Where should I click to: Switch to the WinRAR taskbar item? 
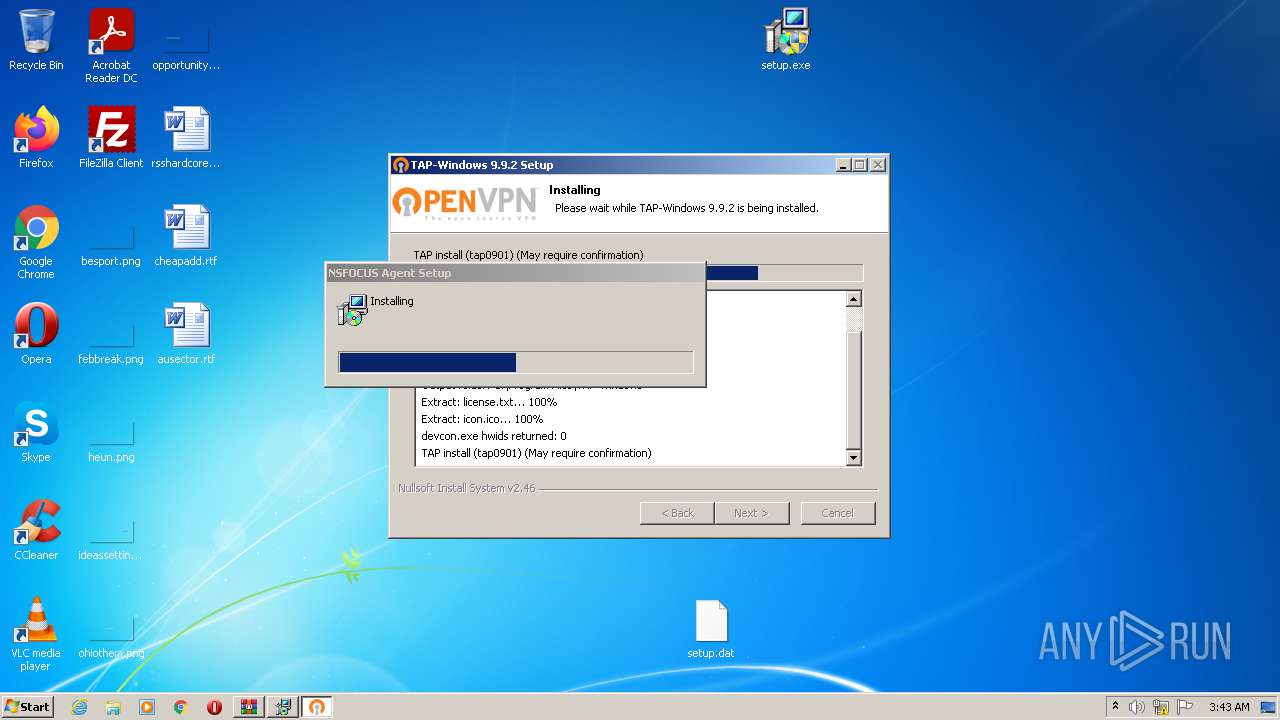(x=248, y=707)
